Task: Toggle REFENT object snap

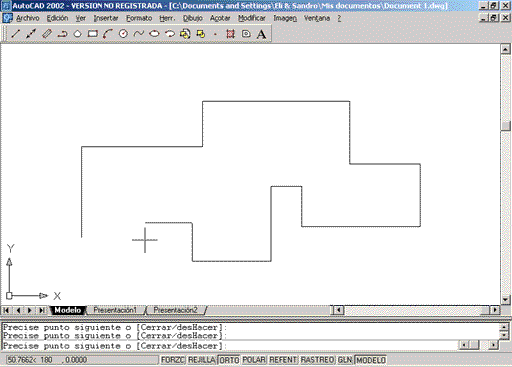Action: [x=283, y=360]
